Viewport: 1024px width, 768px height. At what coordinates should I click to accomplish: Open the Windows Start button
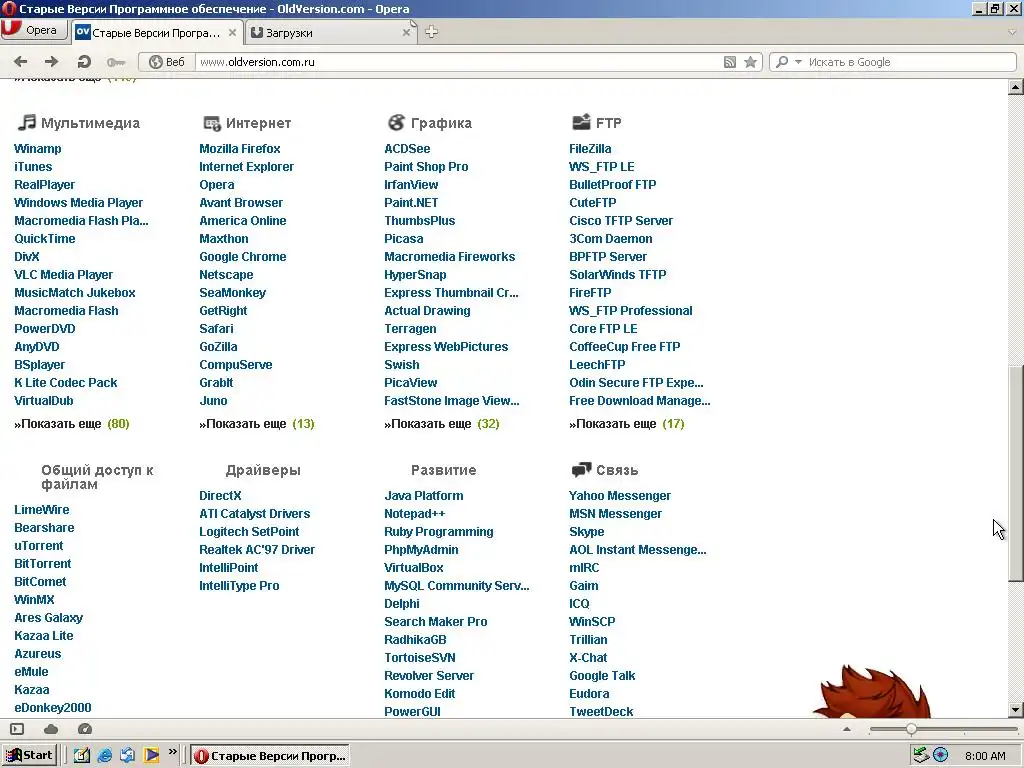click(x=29, y=756)
